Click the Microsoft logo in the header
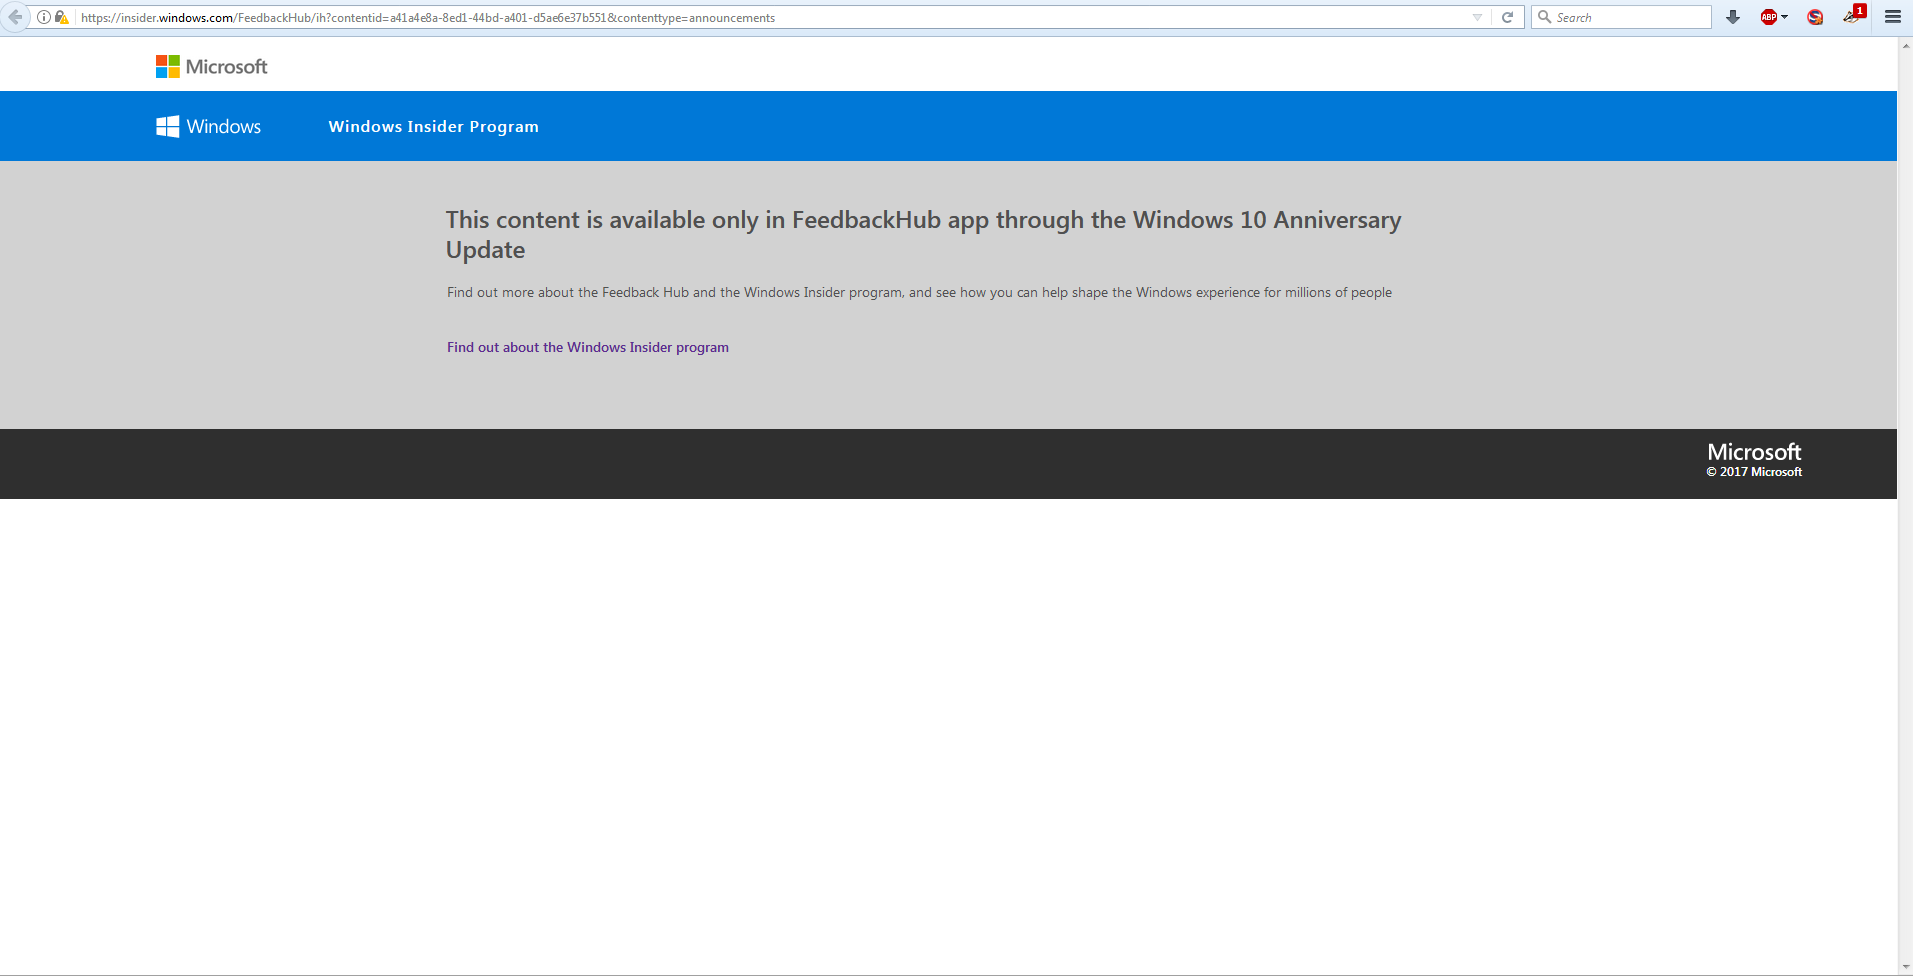This screenshot has height=976, width=1913. click(x=212, y=67)
